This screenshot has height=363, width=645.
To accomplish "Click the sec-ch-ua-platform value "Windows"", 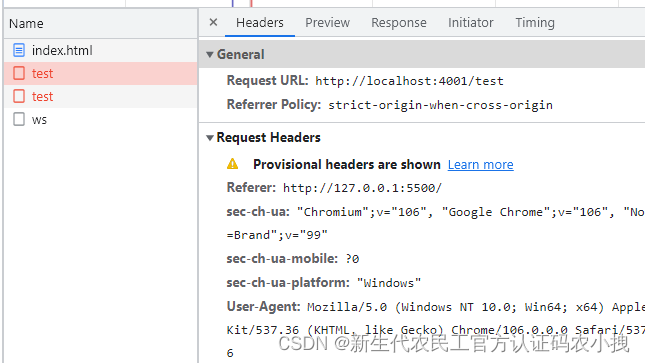I will click(389, 283).
